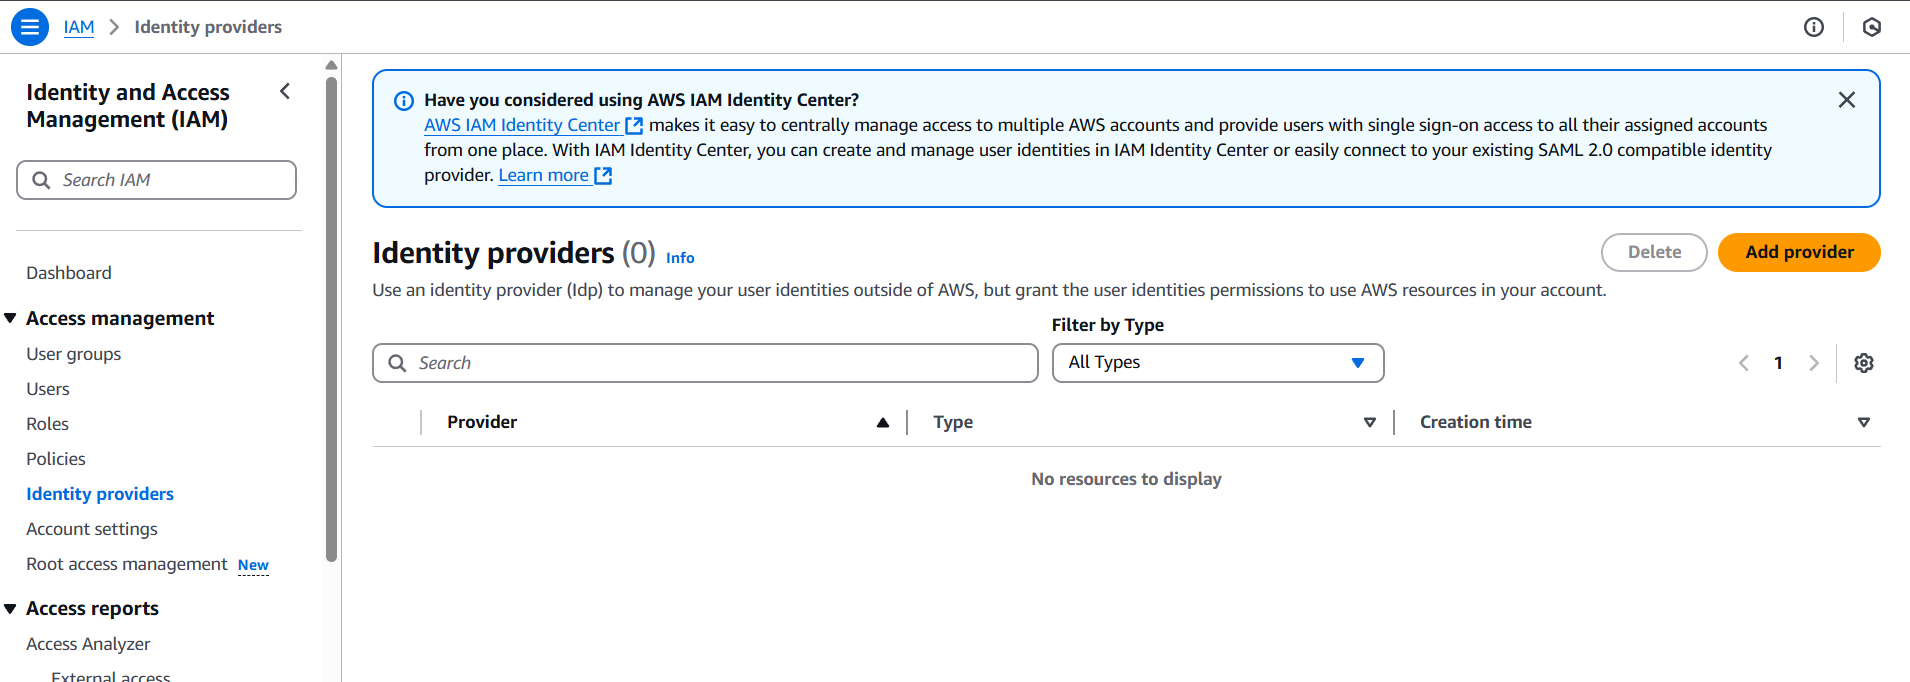Go to previous page of providers
The image size is (1910, 682).
pos(1744,363)
